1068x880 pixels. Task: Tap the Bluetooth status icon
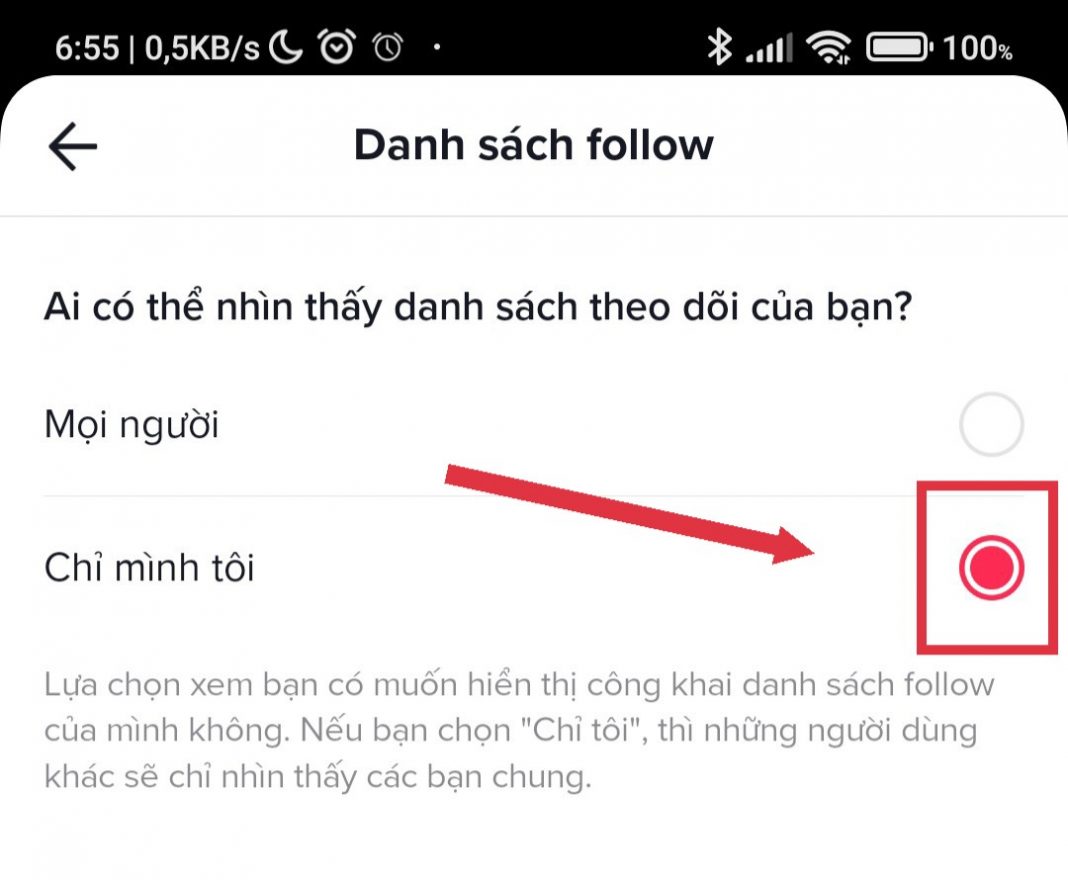tap(719, 47)
